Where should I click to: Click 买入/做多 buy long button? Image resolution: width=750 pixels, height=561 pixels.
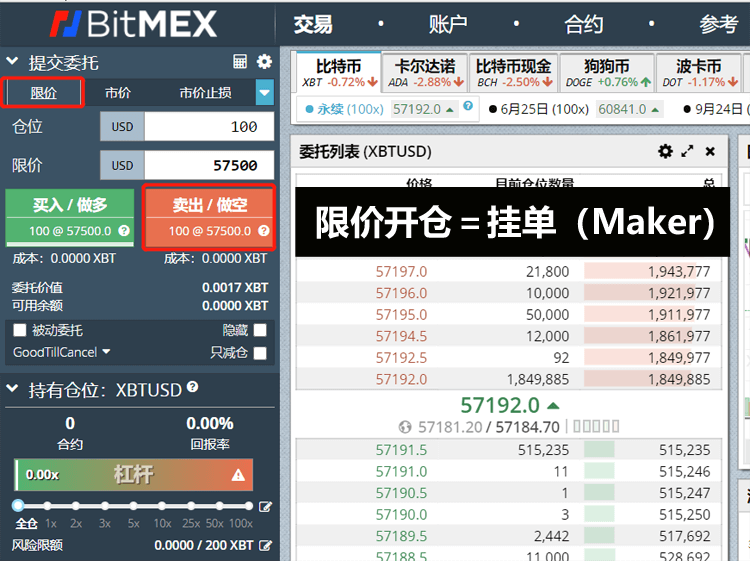[x=70, y=217]
